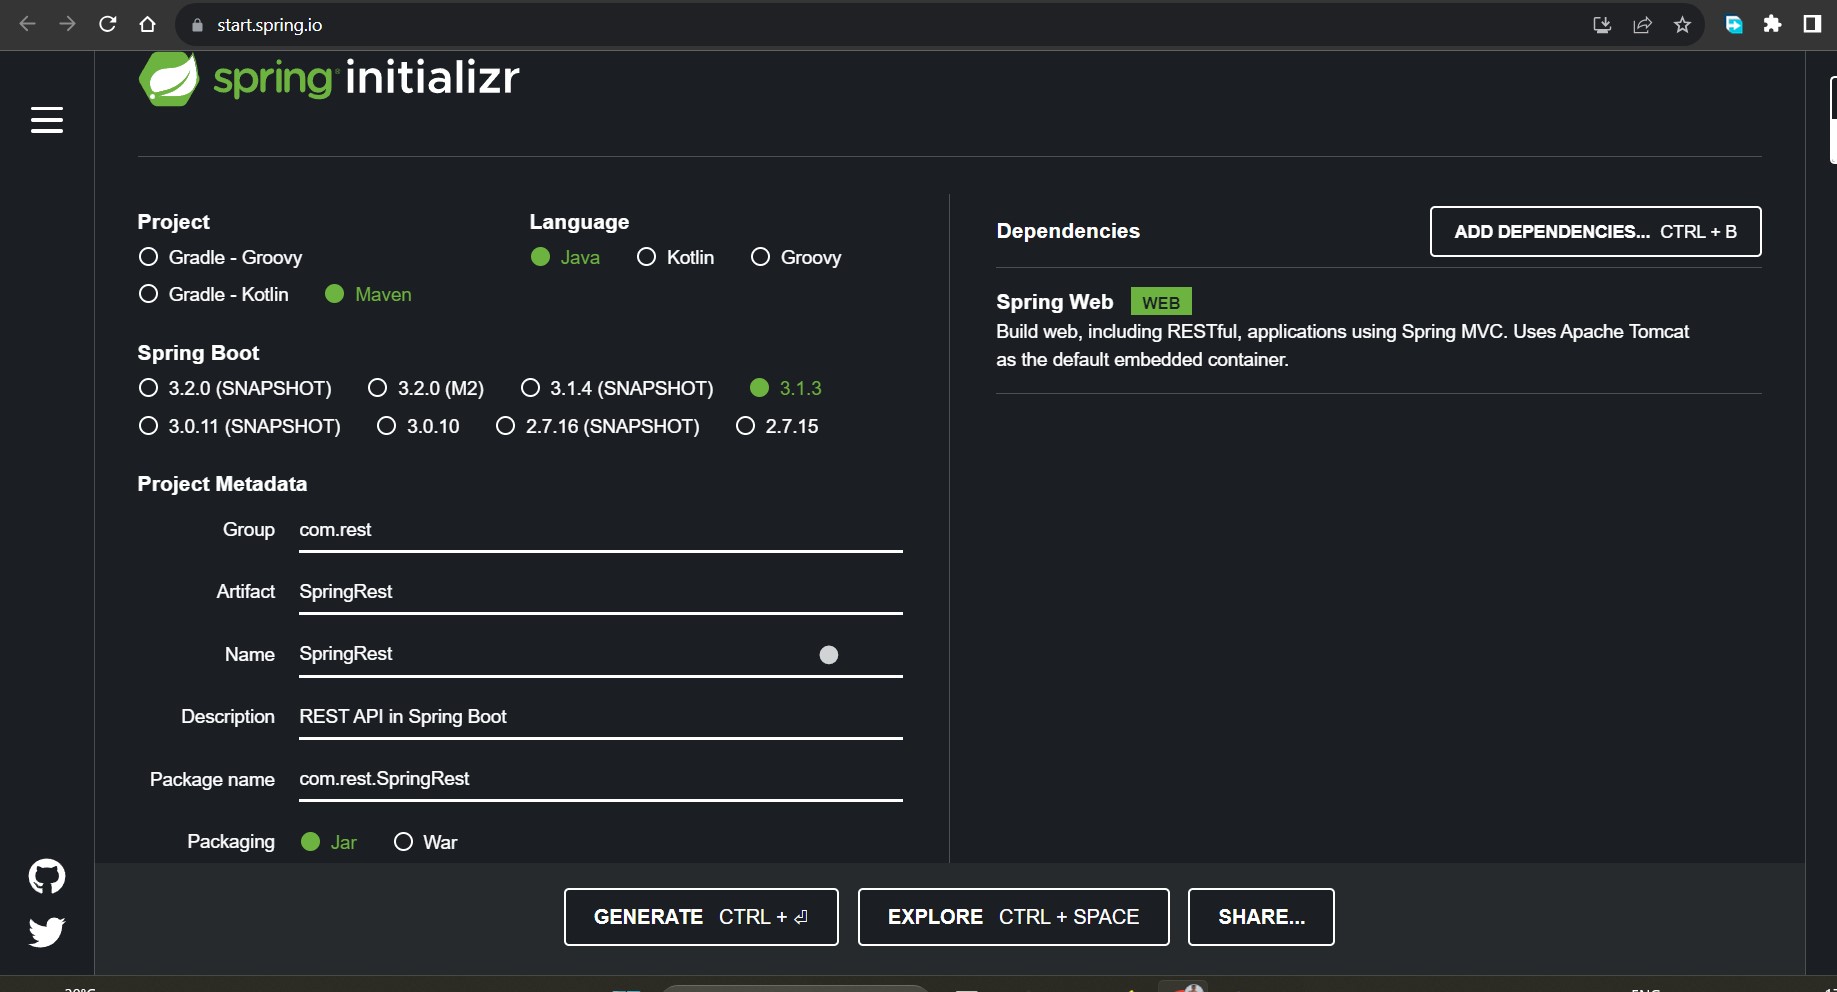Choose Kotlin as the language
The image size is (1837, 992).
click(676, 257)
